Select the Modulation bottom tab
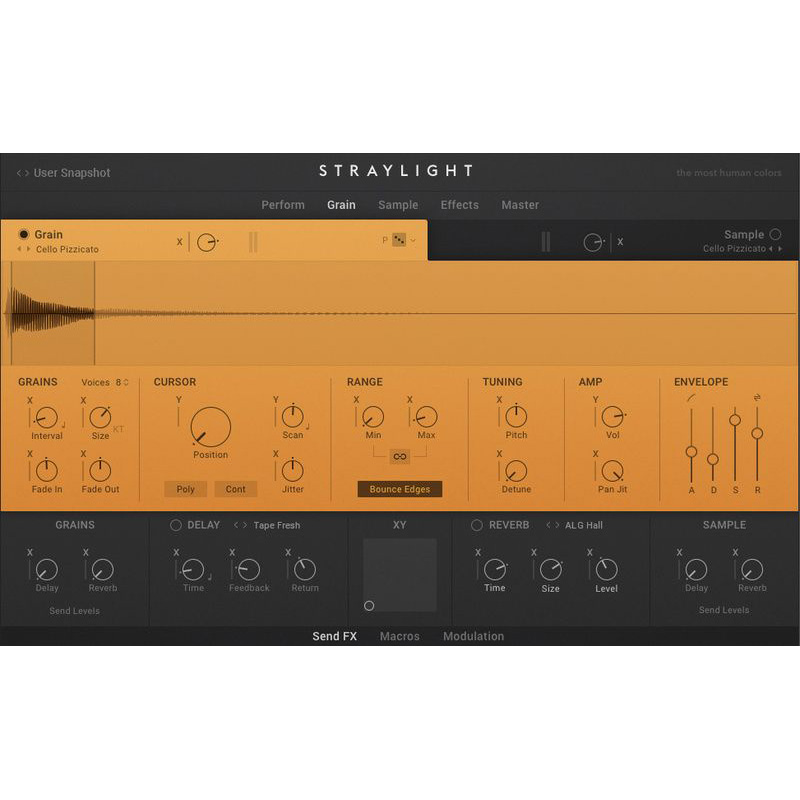The height and width of the screenshot is (800, 800). pyautogui.click(x=473, y=636)
